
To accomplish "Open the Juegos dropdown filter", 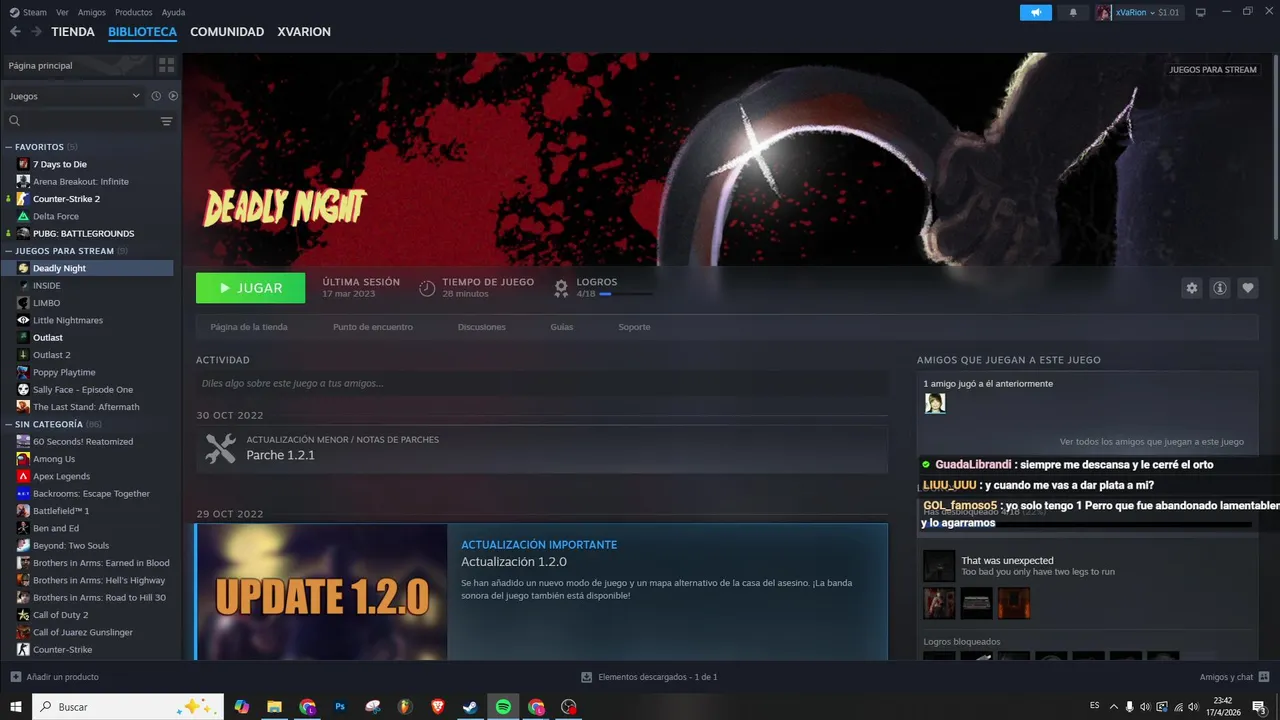I will (x=74, y=96).
